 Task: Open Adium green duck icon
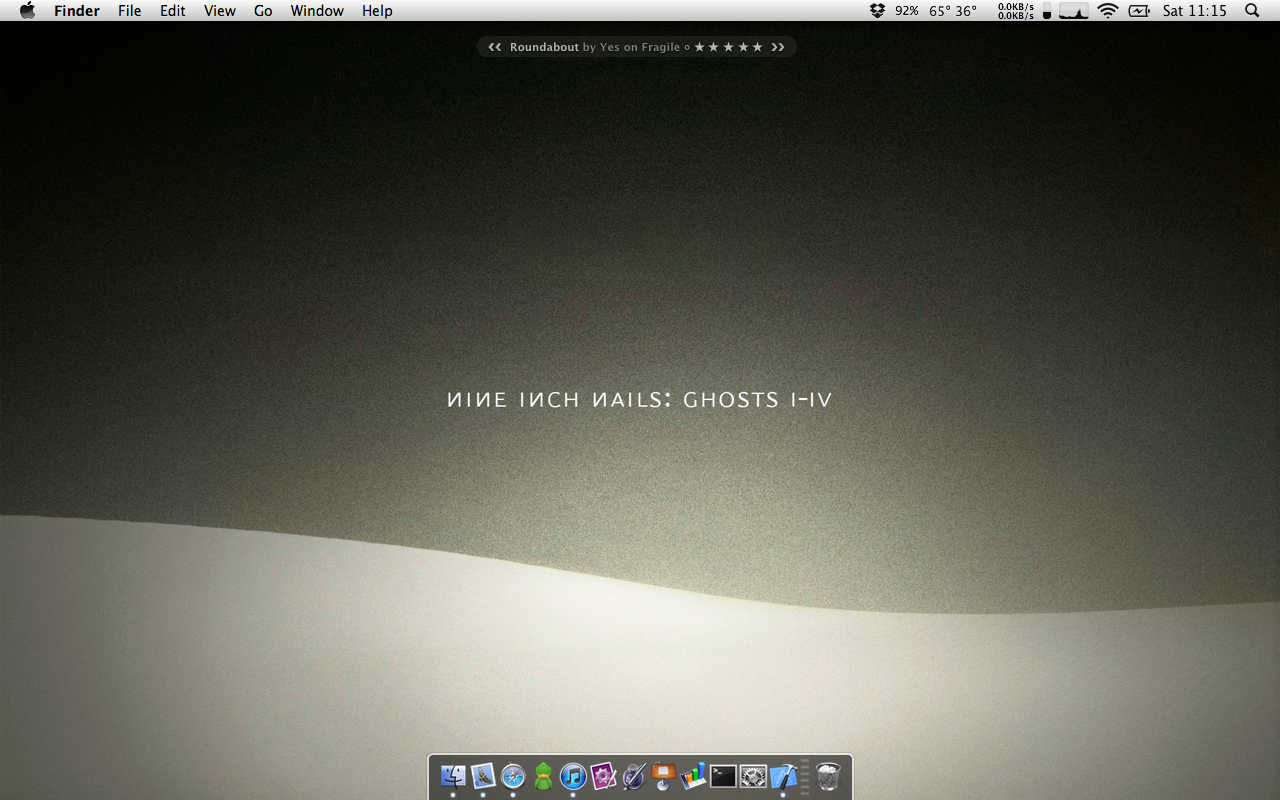[x=543, y=775]
